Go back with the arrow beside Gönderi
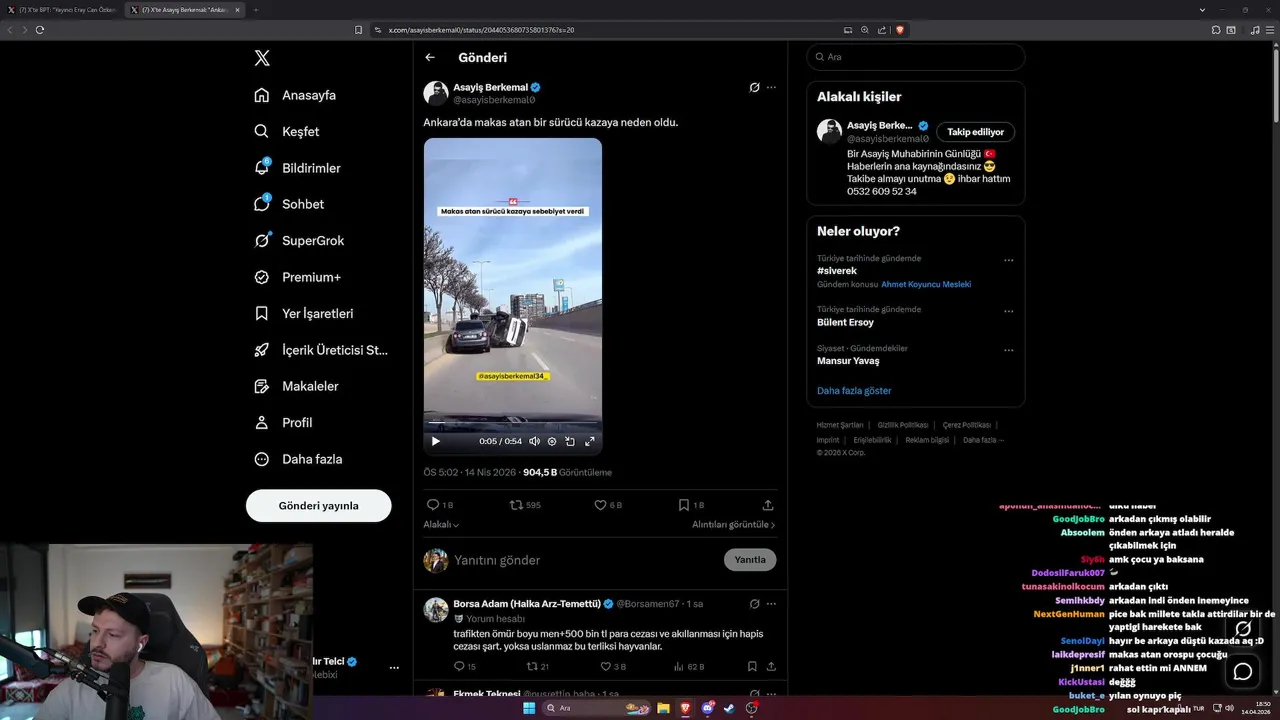Viewport: 1280px width, 720px height. click(x=430, y=58)
